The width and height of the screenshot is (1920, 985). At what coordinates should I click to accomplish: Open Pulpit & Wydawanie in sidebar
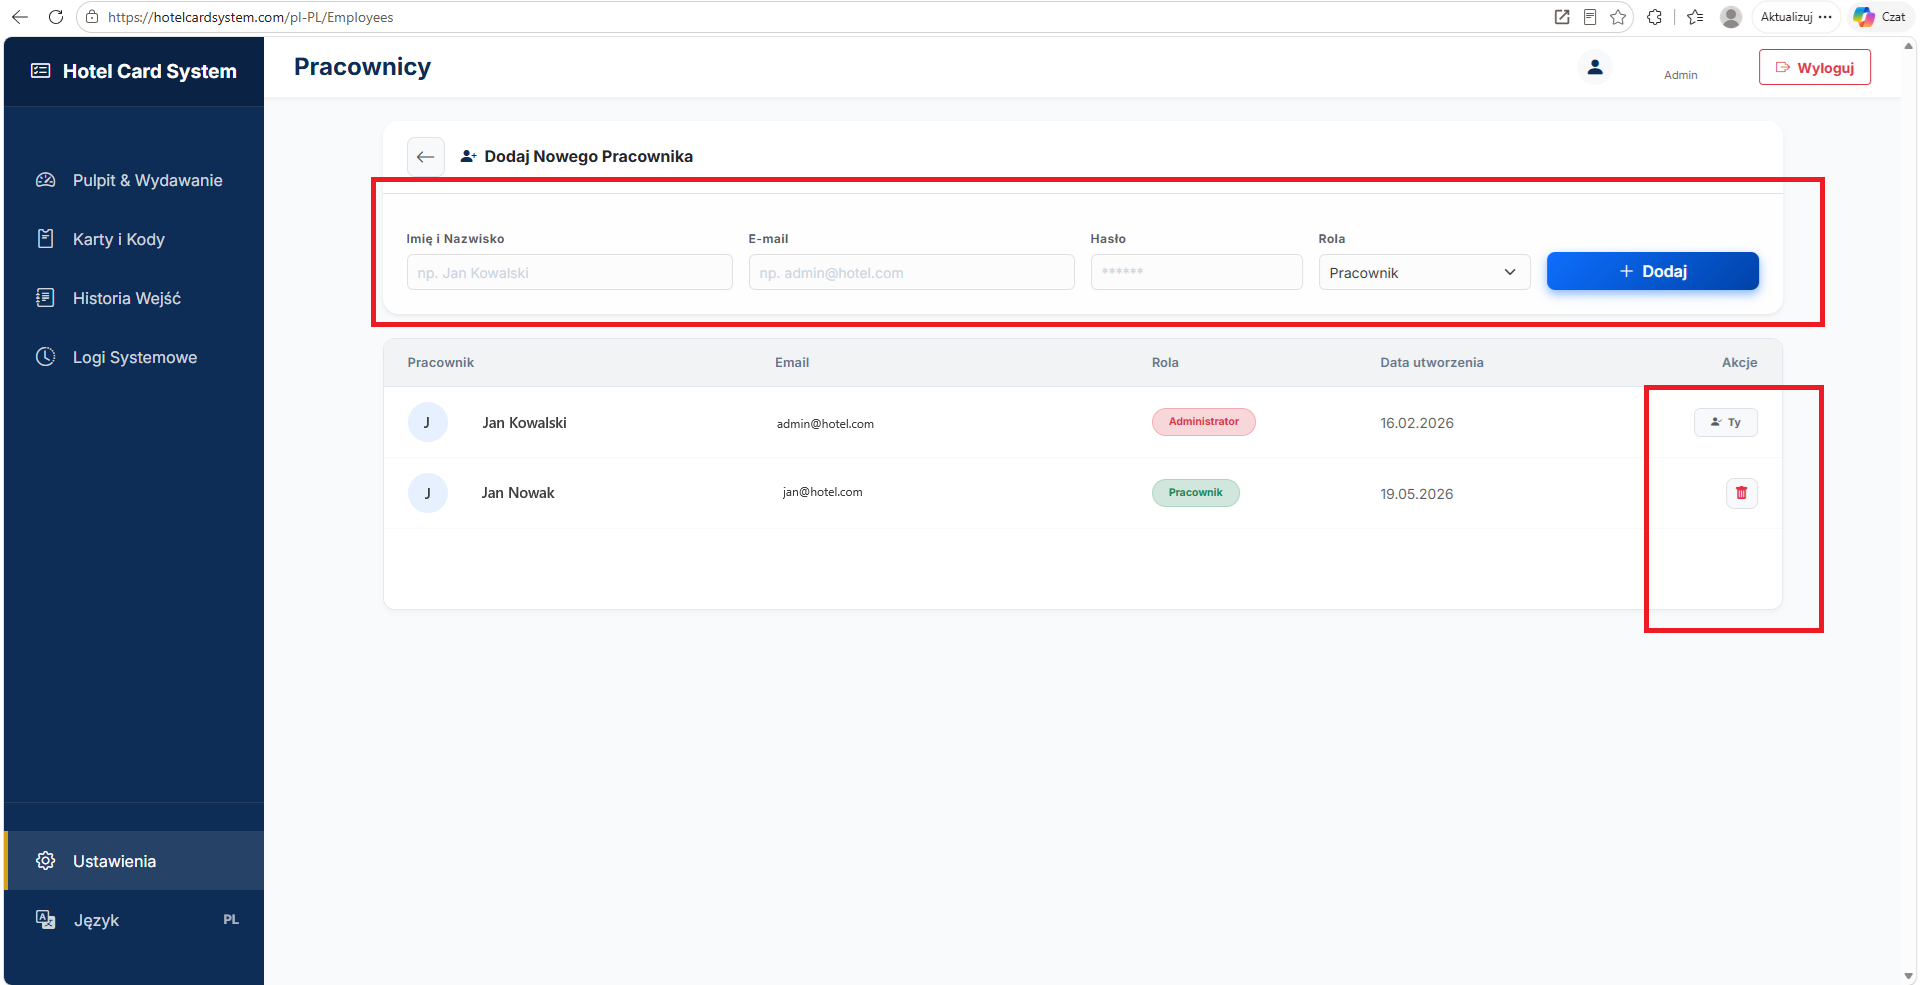(x=134, y=180)
